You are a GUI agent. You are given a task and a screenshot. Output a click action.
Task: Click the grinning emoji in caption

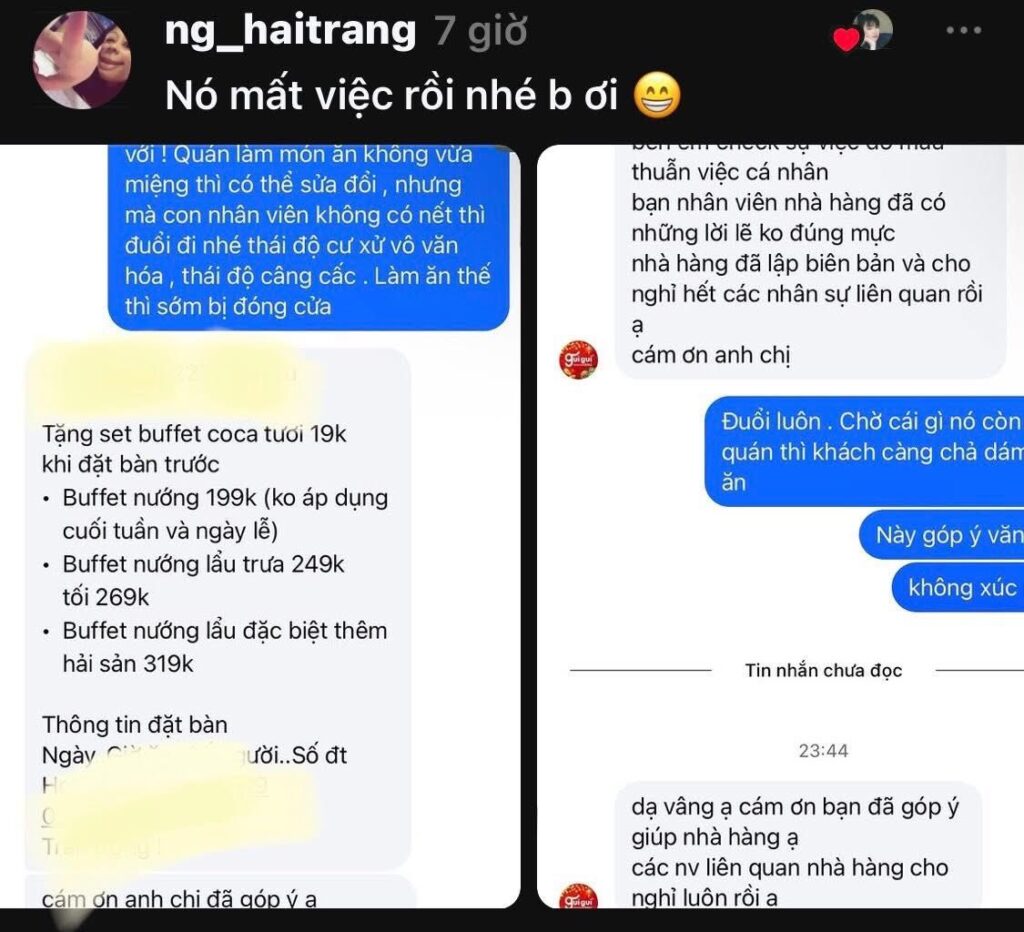click(x=658, y=96)
